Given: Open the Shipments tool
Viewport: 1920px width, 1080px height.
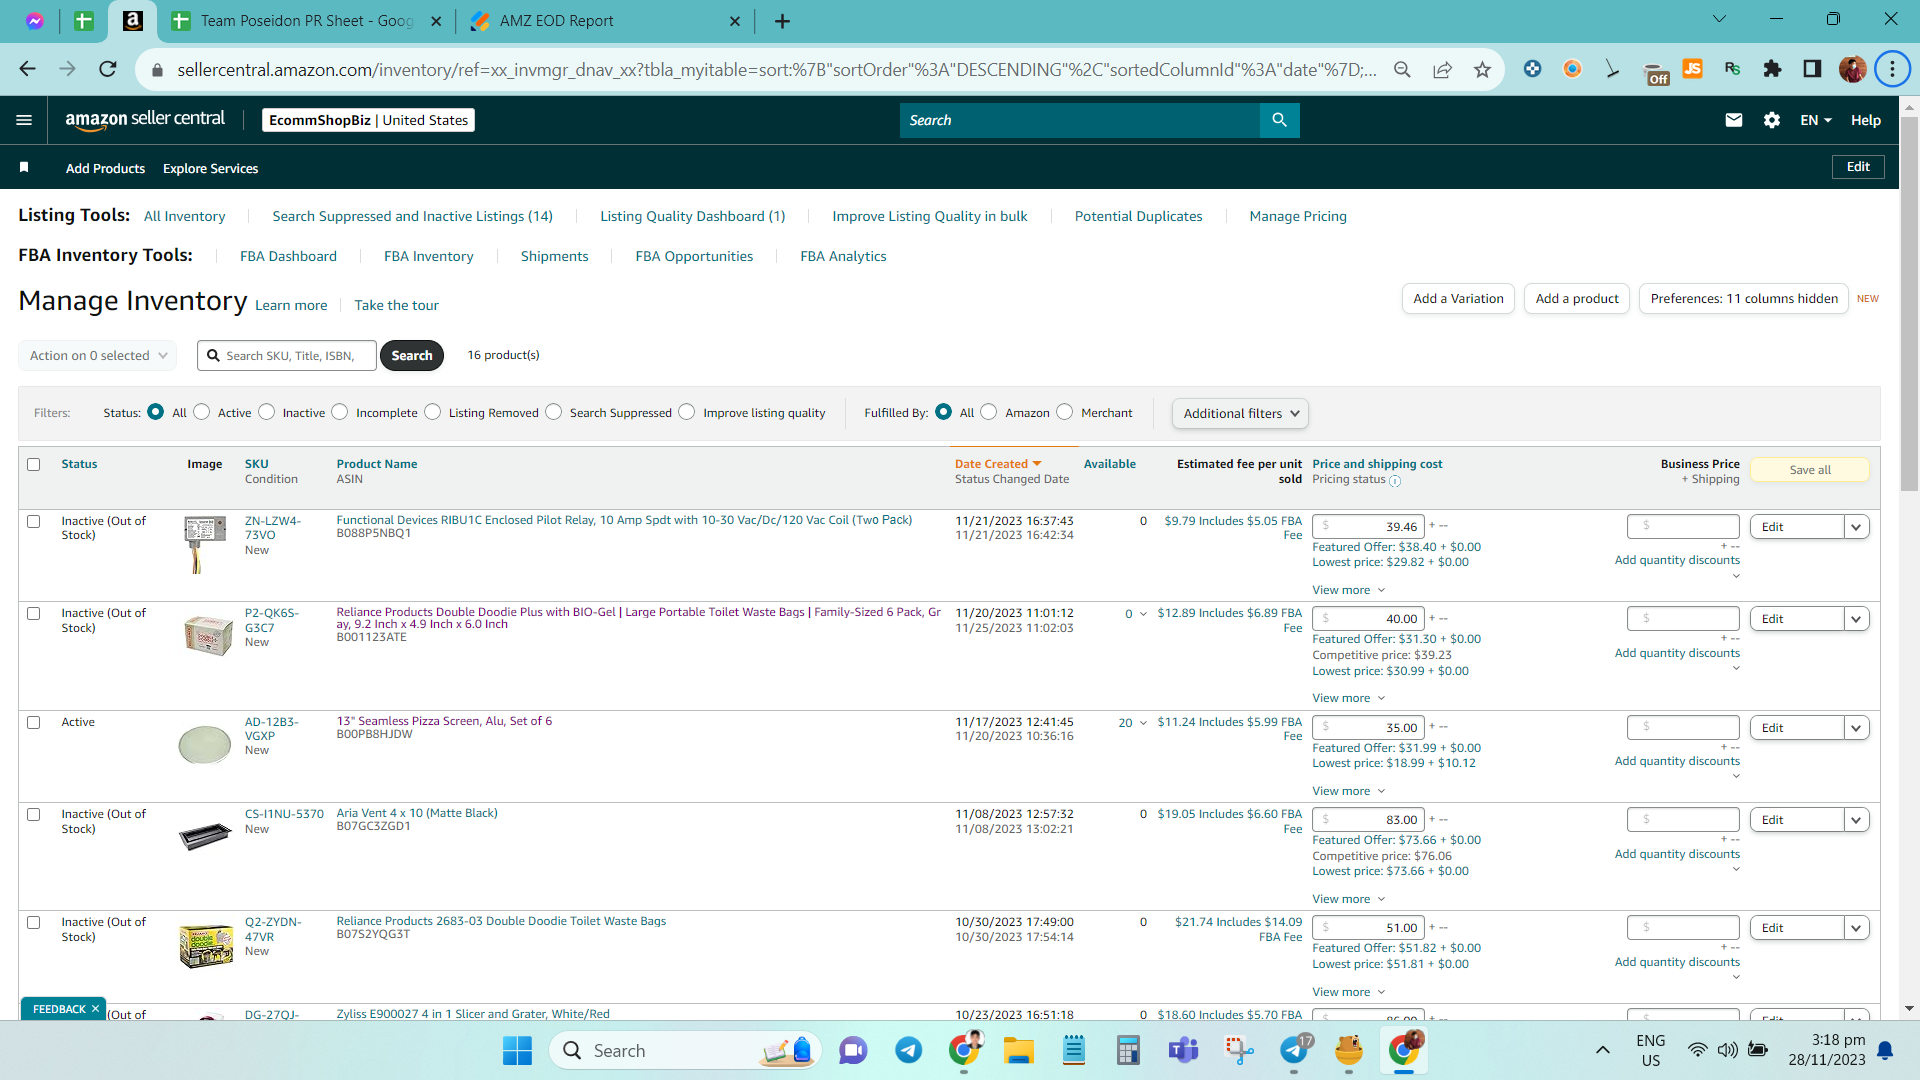Looking at the screenshot, I should 554,256.
